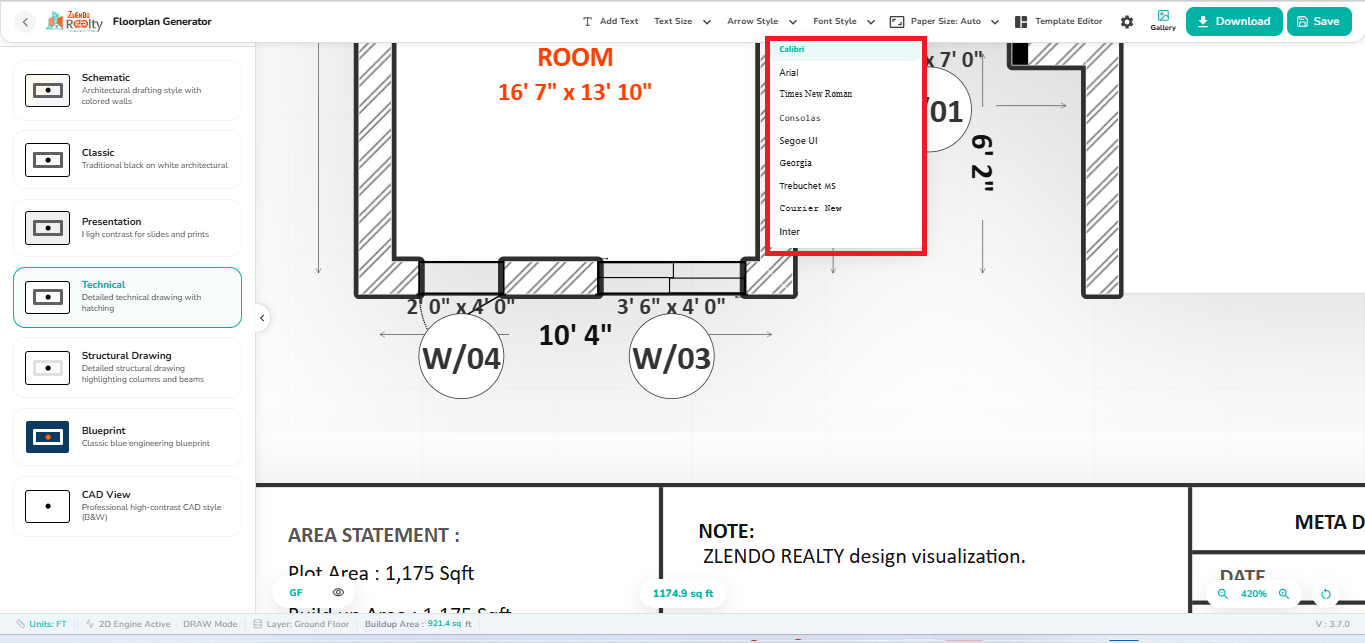Image resolution: width=1365 pixels, height=643 pixels.
Task: Click the 3' 6" x 4' 0" window size
Action: pos(671,306)
